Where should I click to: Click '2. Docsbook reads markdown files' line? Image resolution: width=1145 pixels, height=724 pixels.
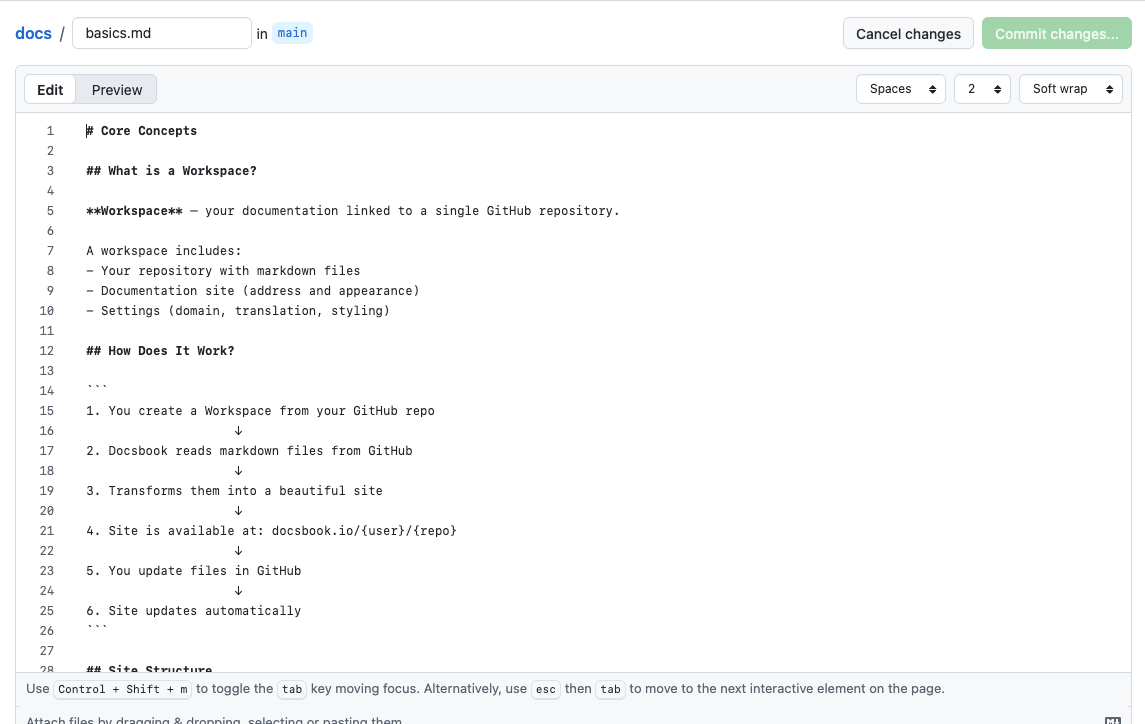coord(249,451)
